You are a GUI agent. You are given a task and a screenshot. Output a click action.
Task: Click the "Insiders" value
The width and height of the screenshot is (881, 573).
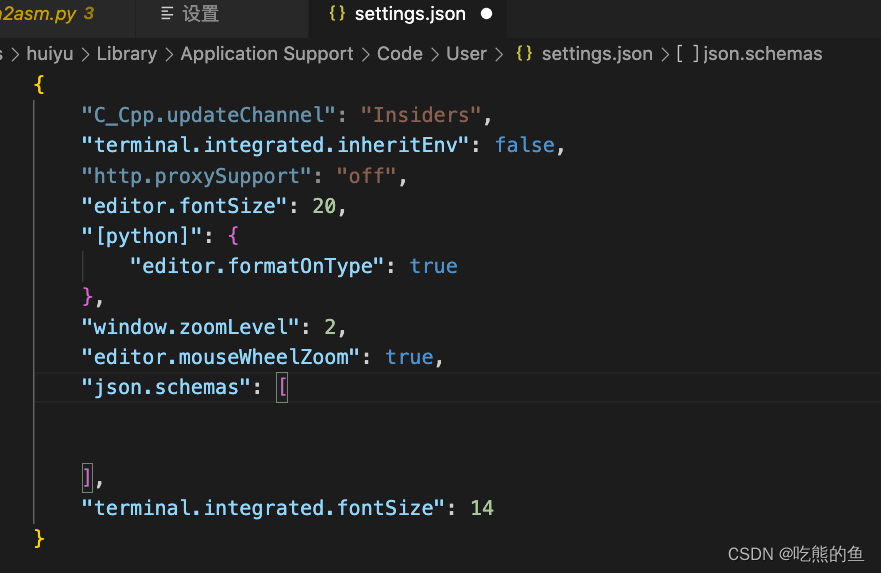[421, 115]
